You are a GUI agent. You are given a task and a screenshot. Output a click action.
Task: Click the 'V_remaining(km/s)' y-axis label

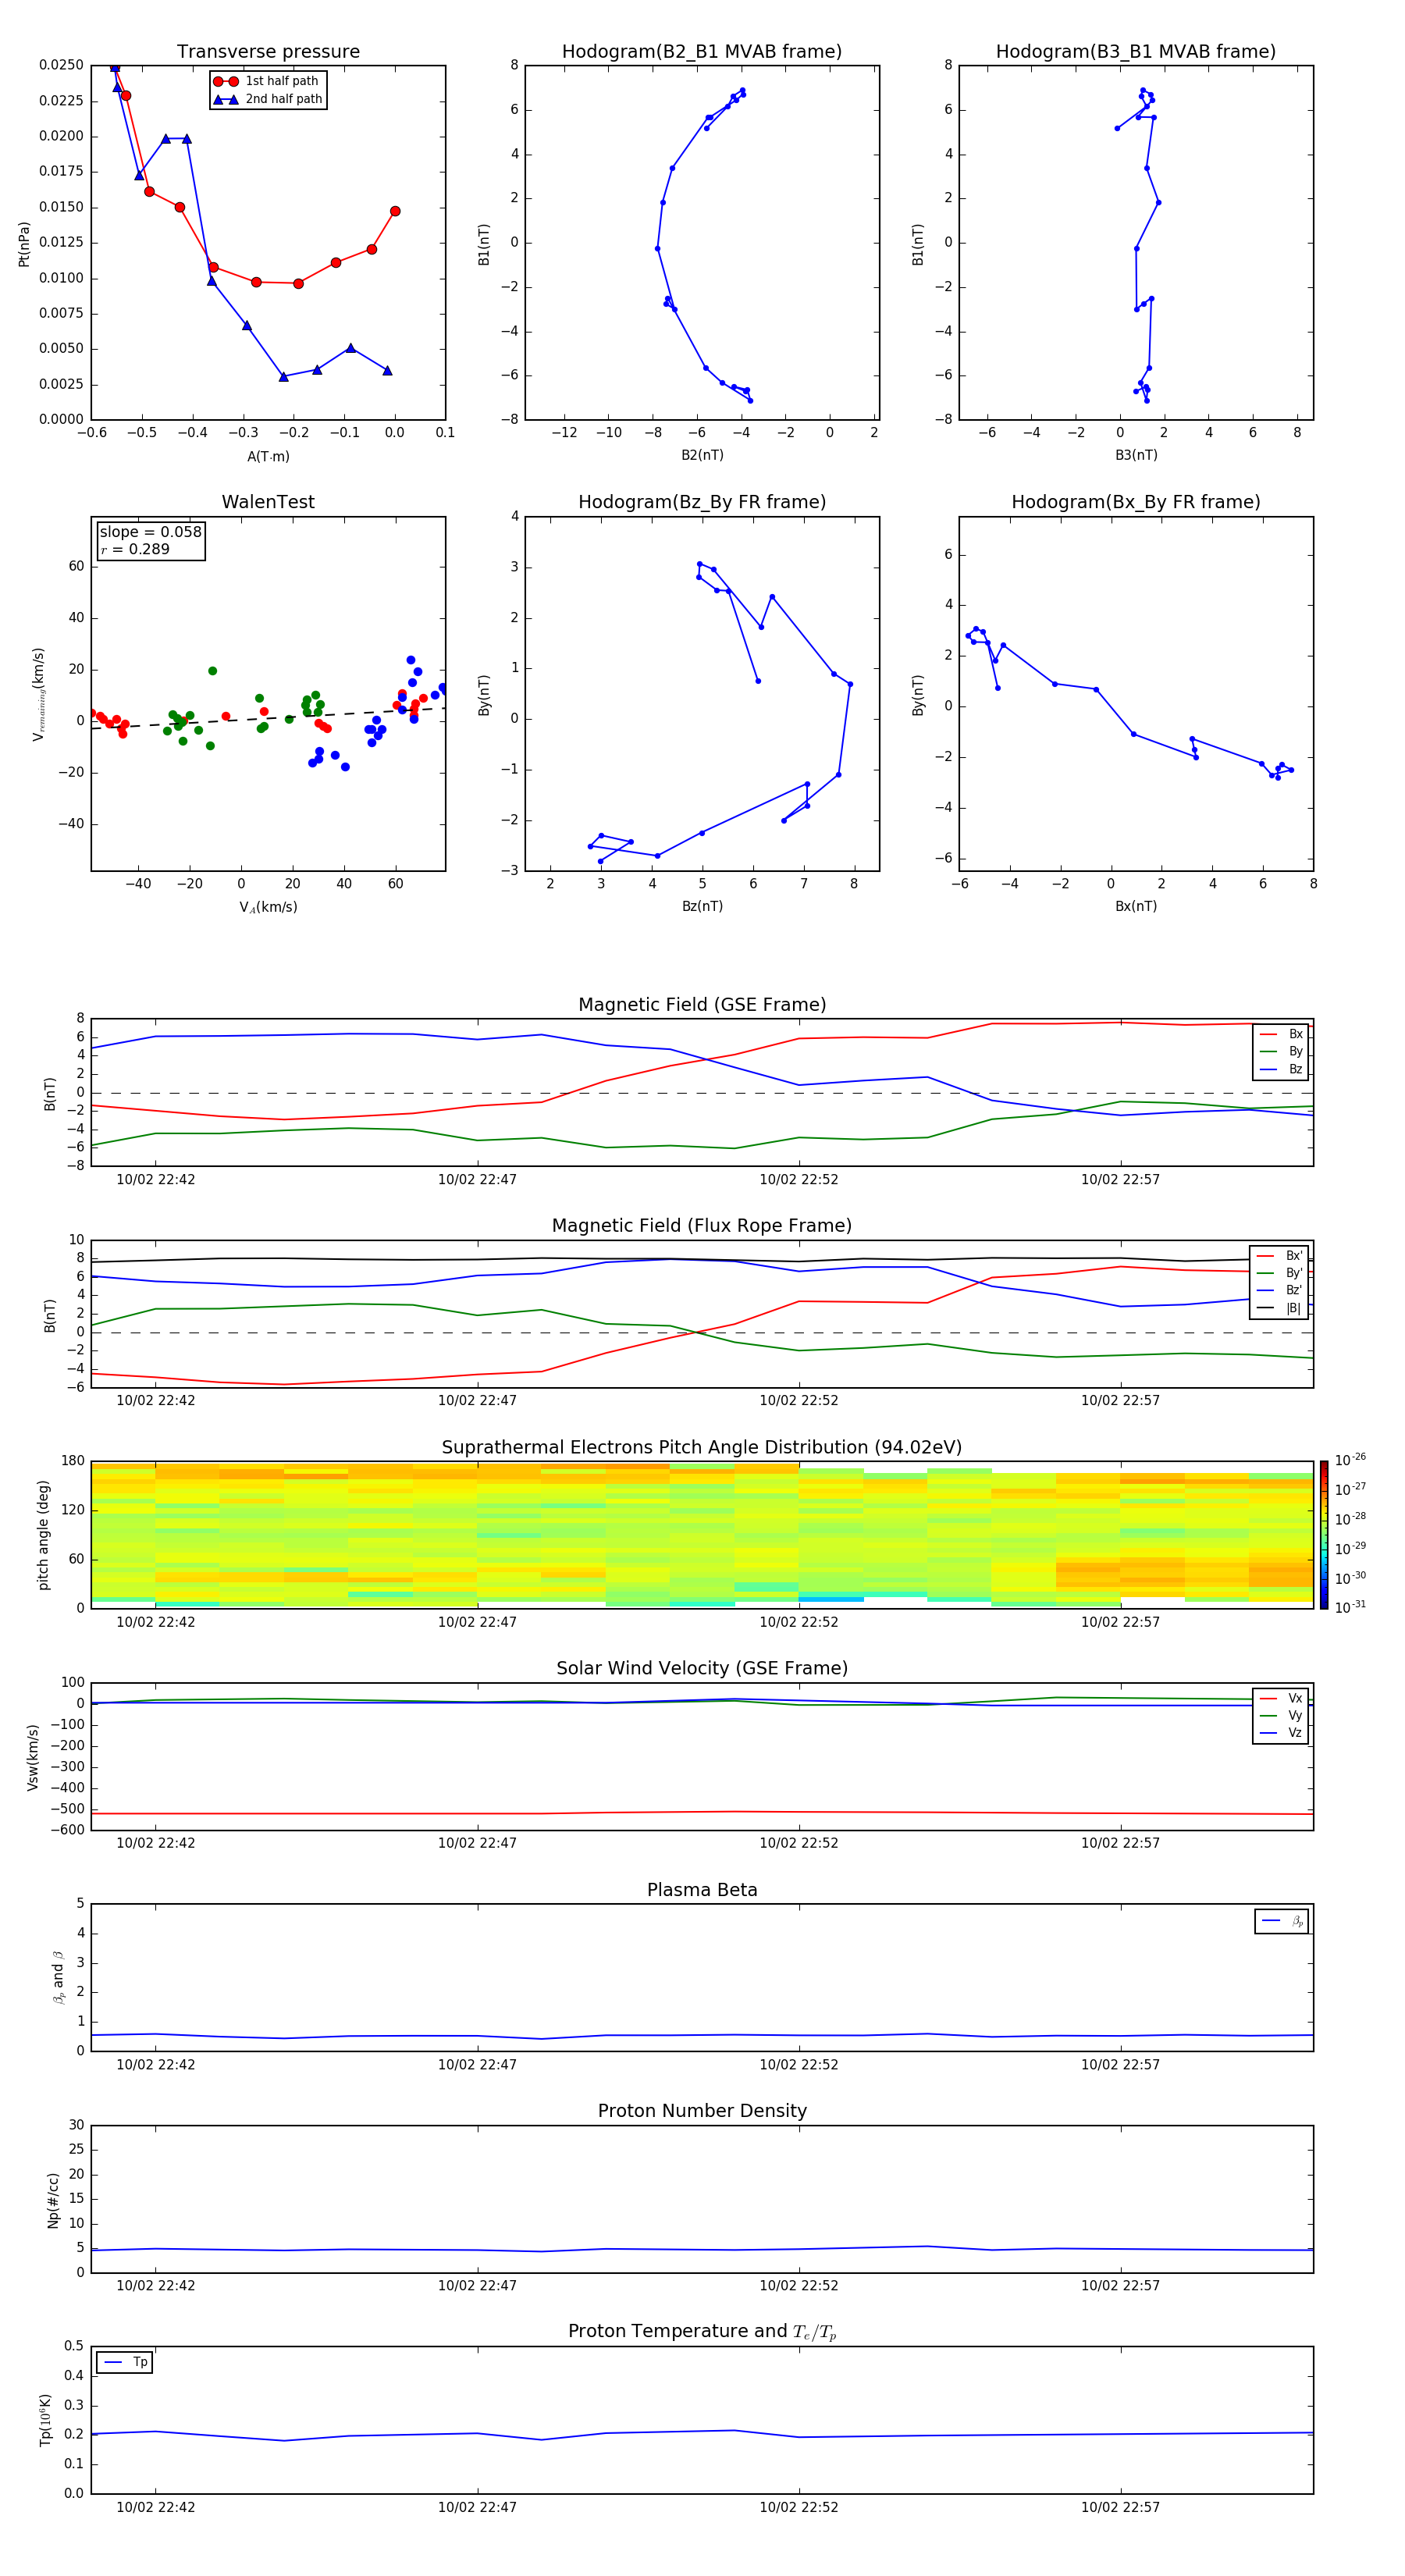(x=39, y=694)
